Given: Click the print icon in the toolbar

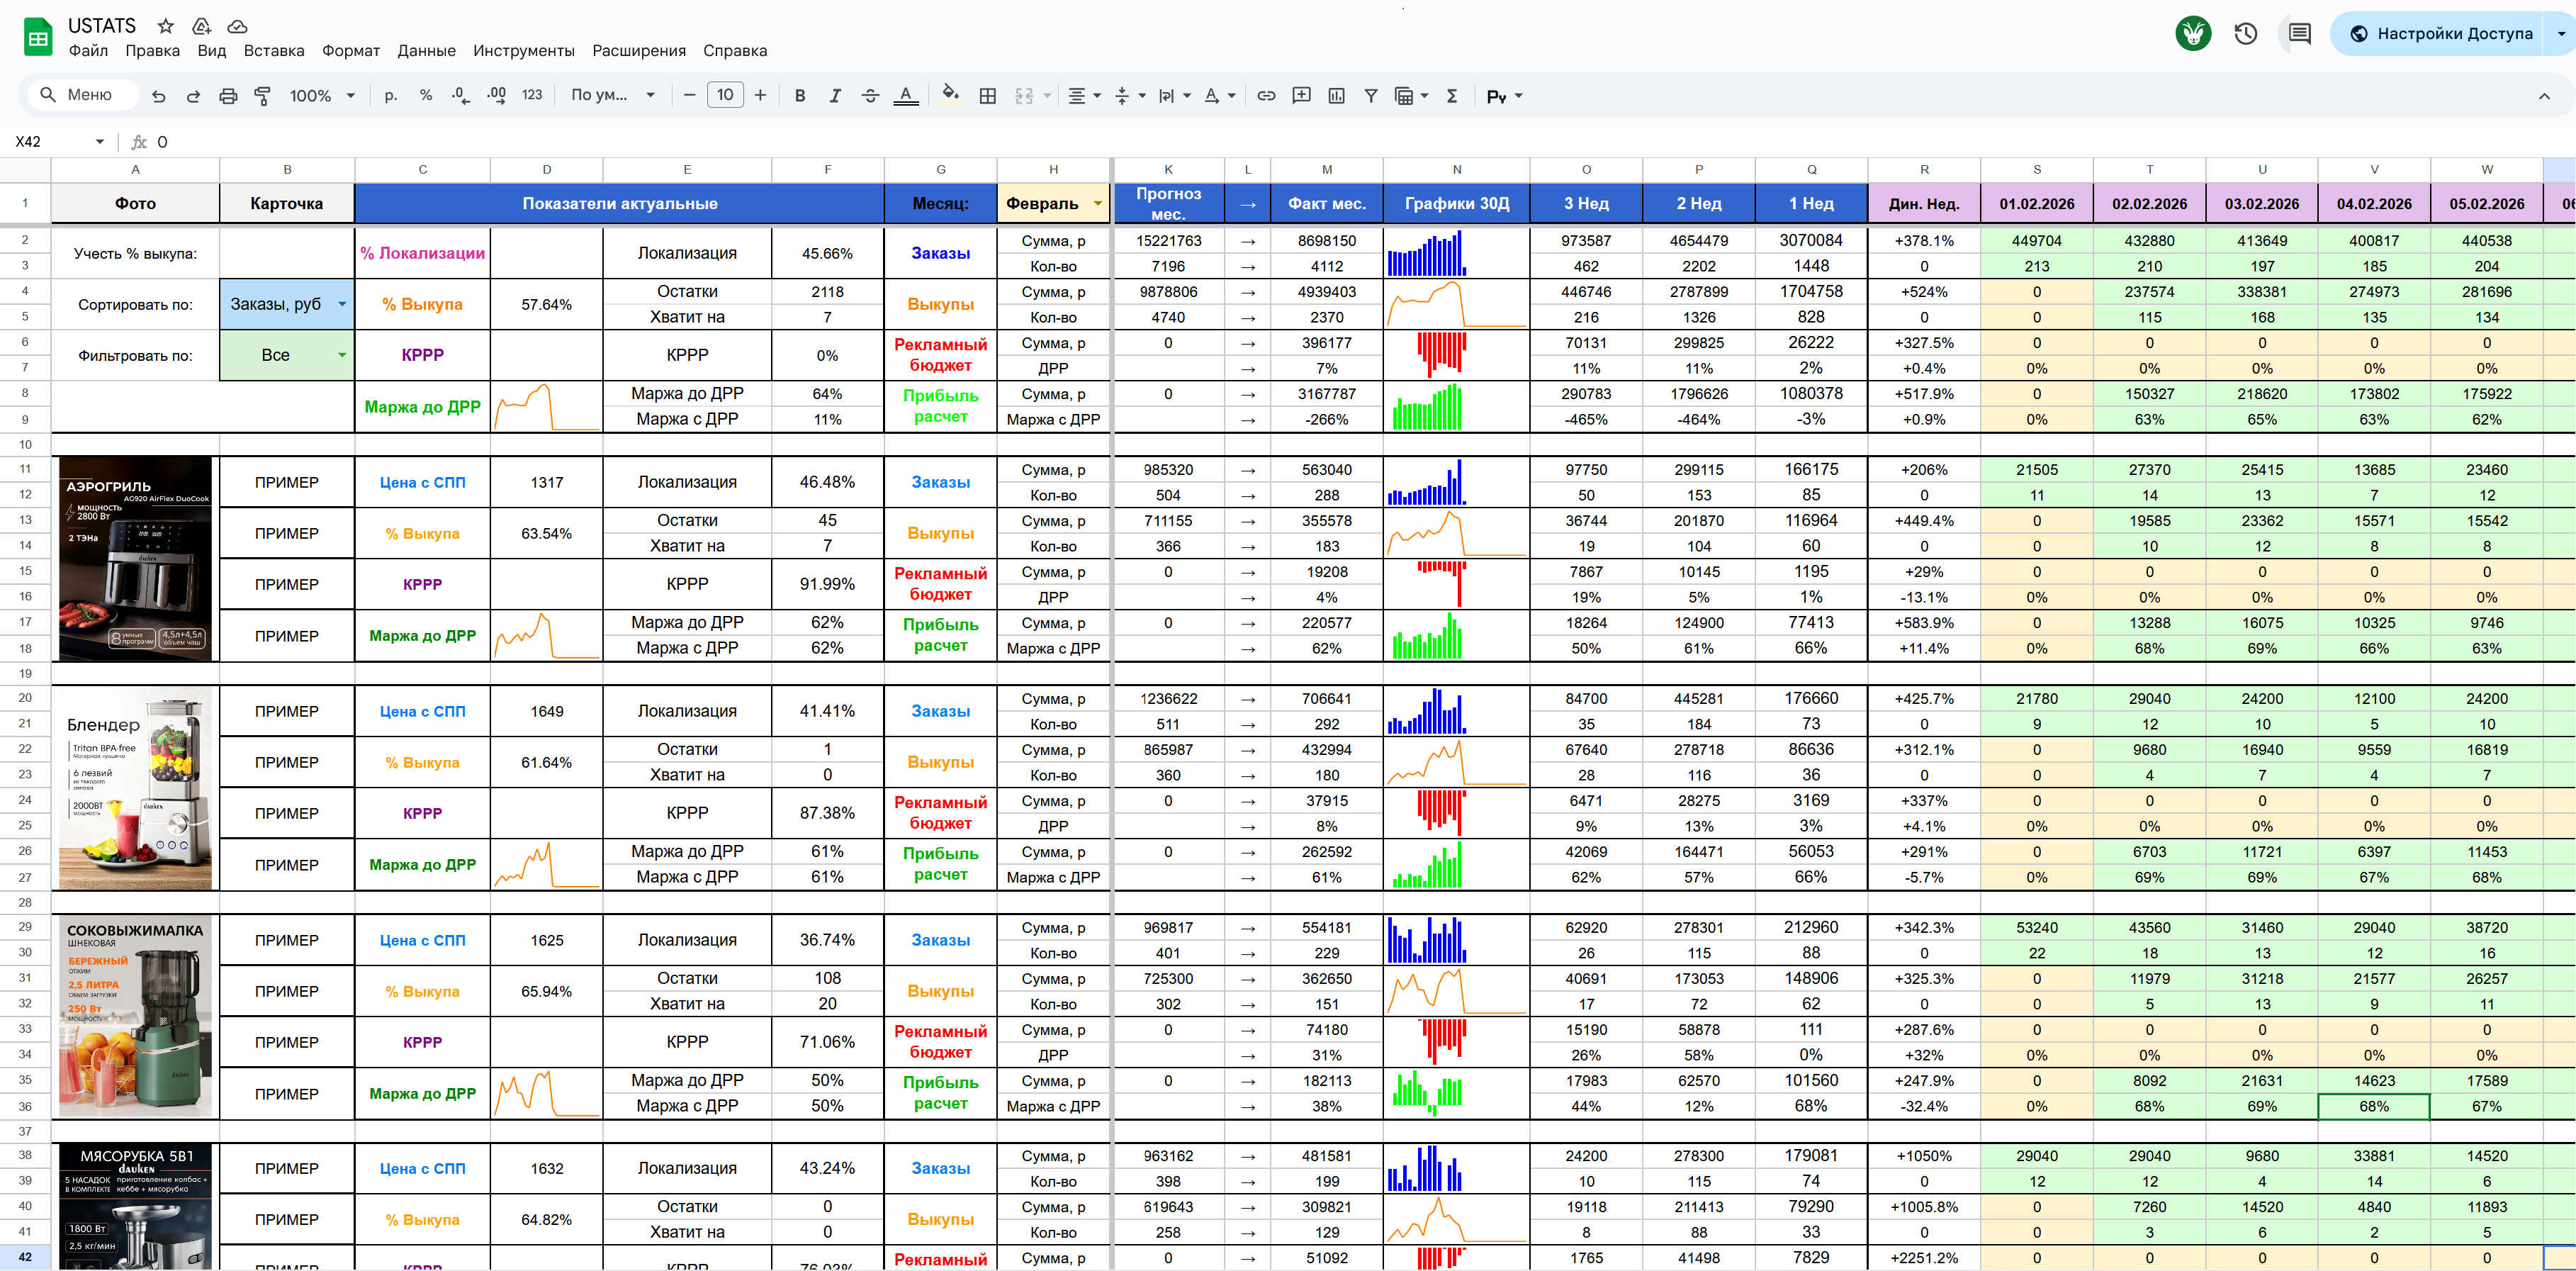Looking at the screenshot, I should [x=228, y=96].
